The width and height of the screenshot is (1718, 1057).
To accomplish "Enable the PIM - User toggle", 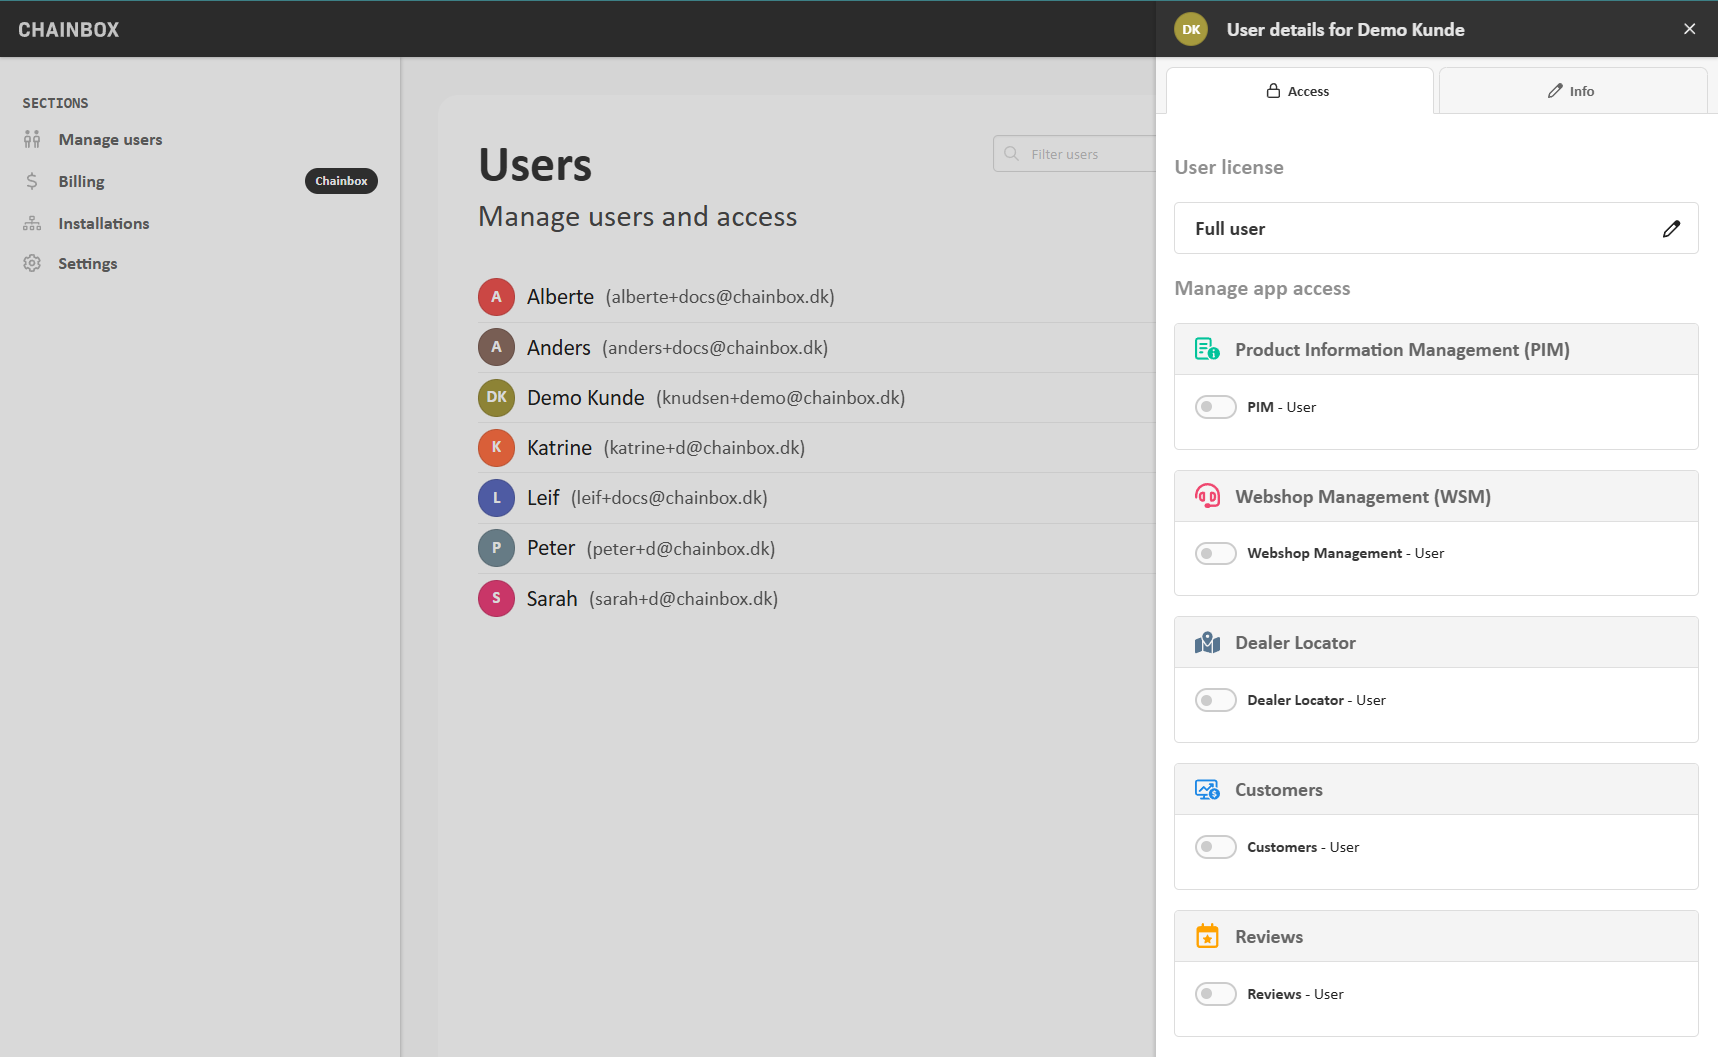I will pos(1215,407).
